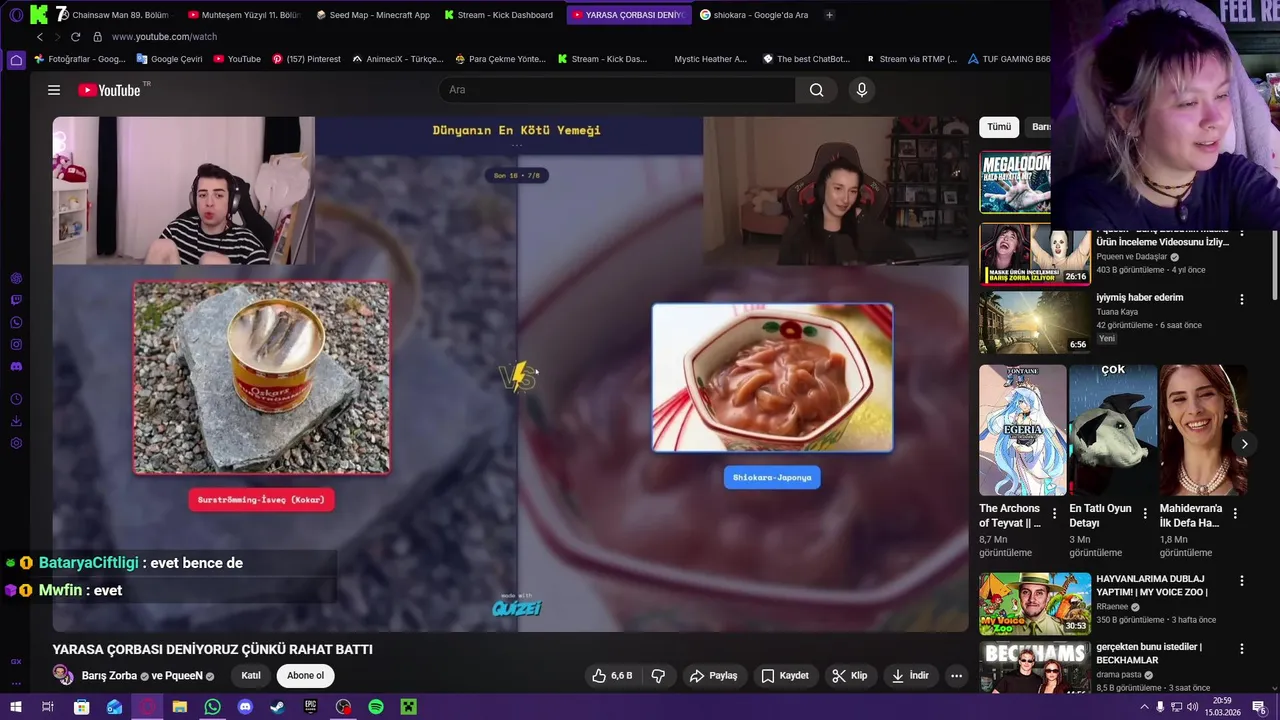
Task: Open Google Çeviri bookmark
Action: [169, 59]
